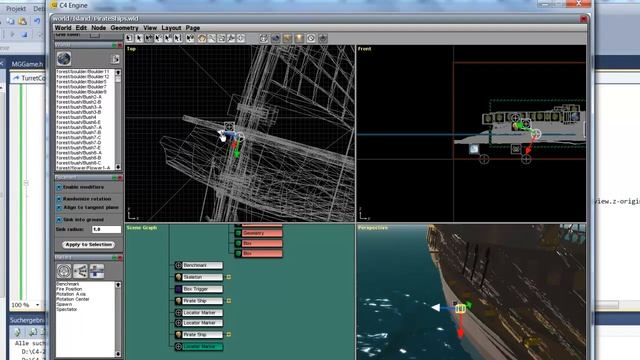Close the placement panel with its red button
The width and height of the screenshot is (640, 360).
pos(120,178)
